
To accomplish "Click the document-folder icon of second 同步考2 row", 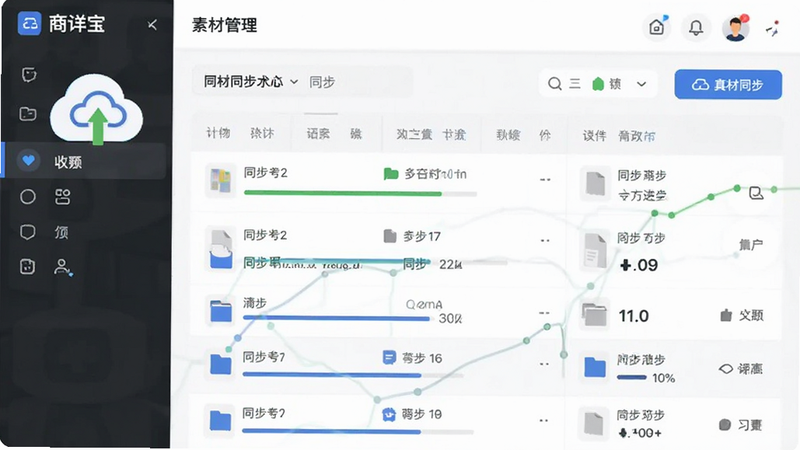I will pyautogui.click(x=221, y=249).
